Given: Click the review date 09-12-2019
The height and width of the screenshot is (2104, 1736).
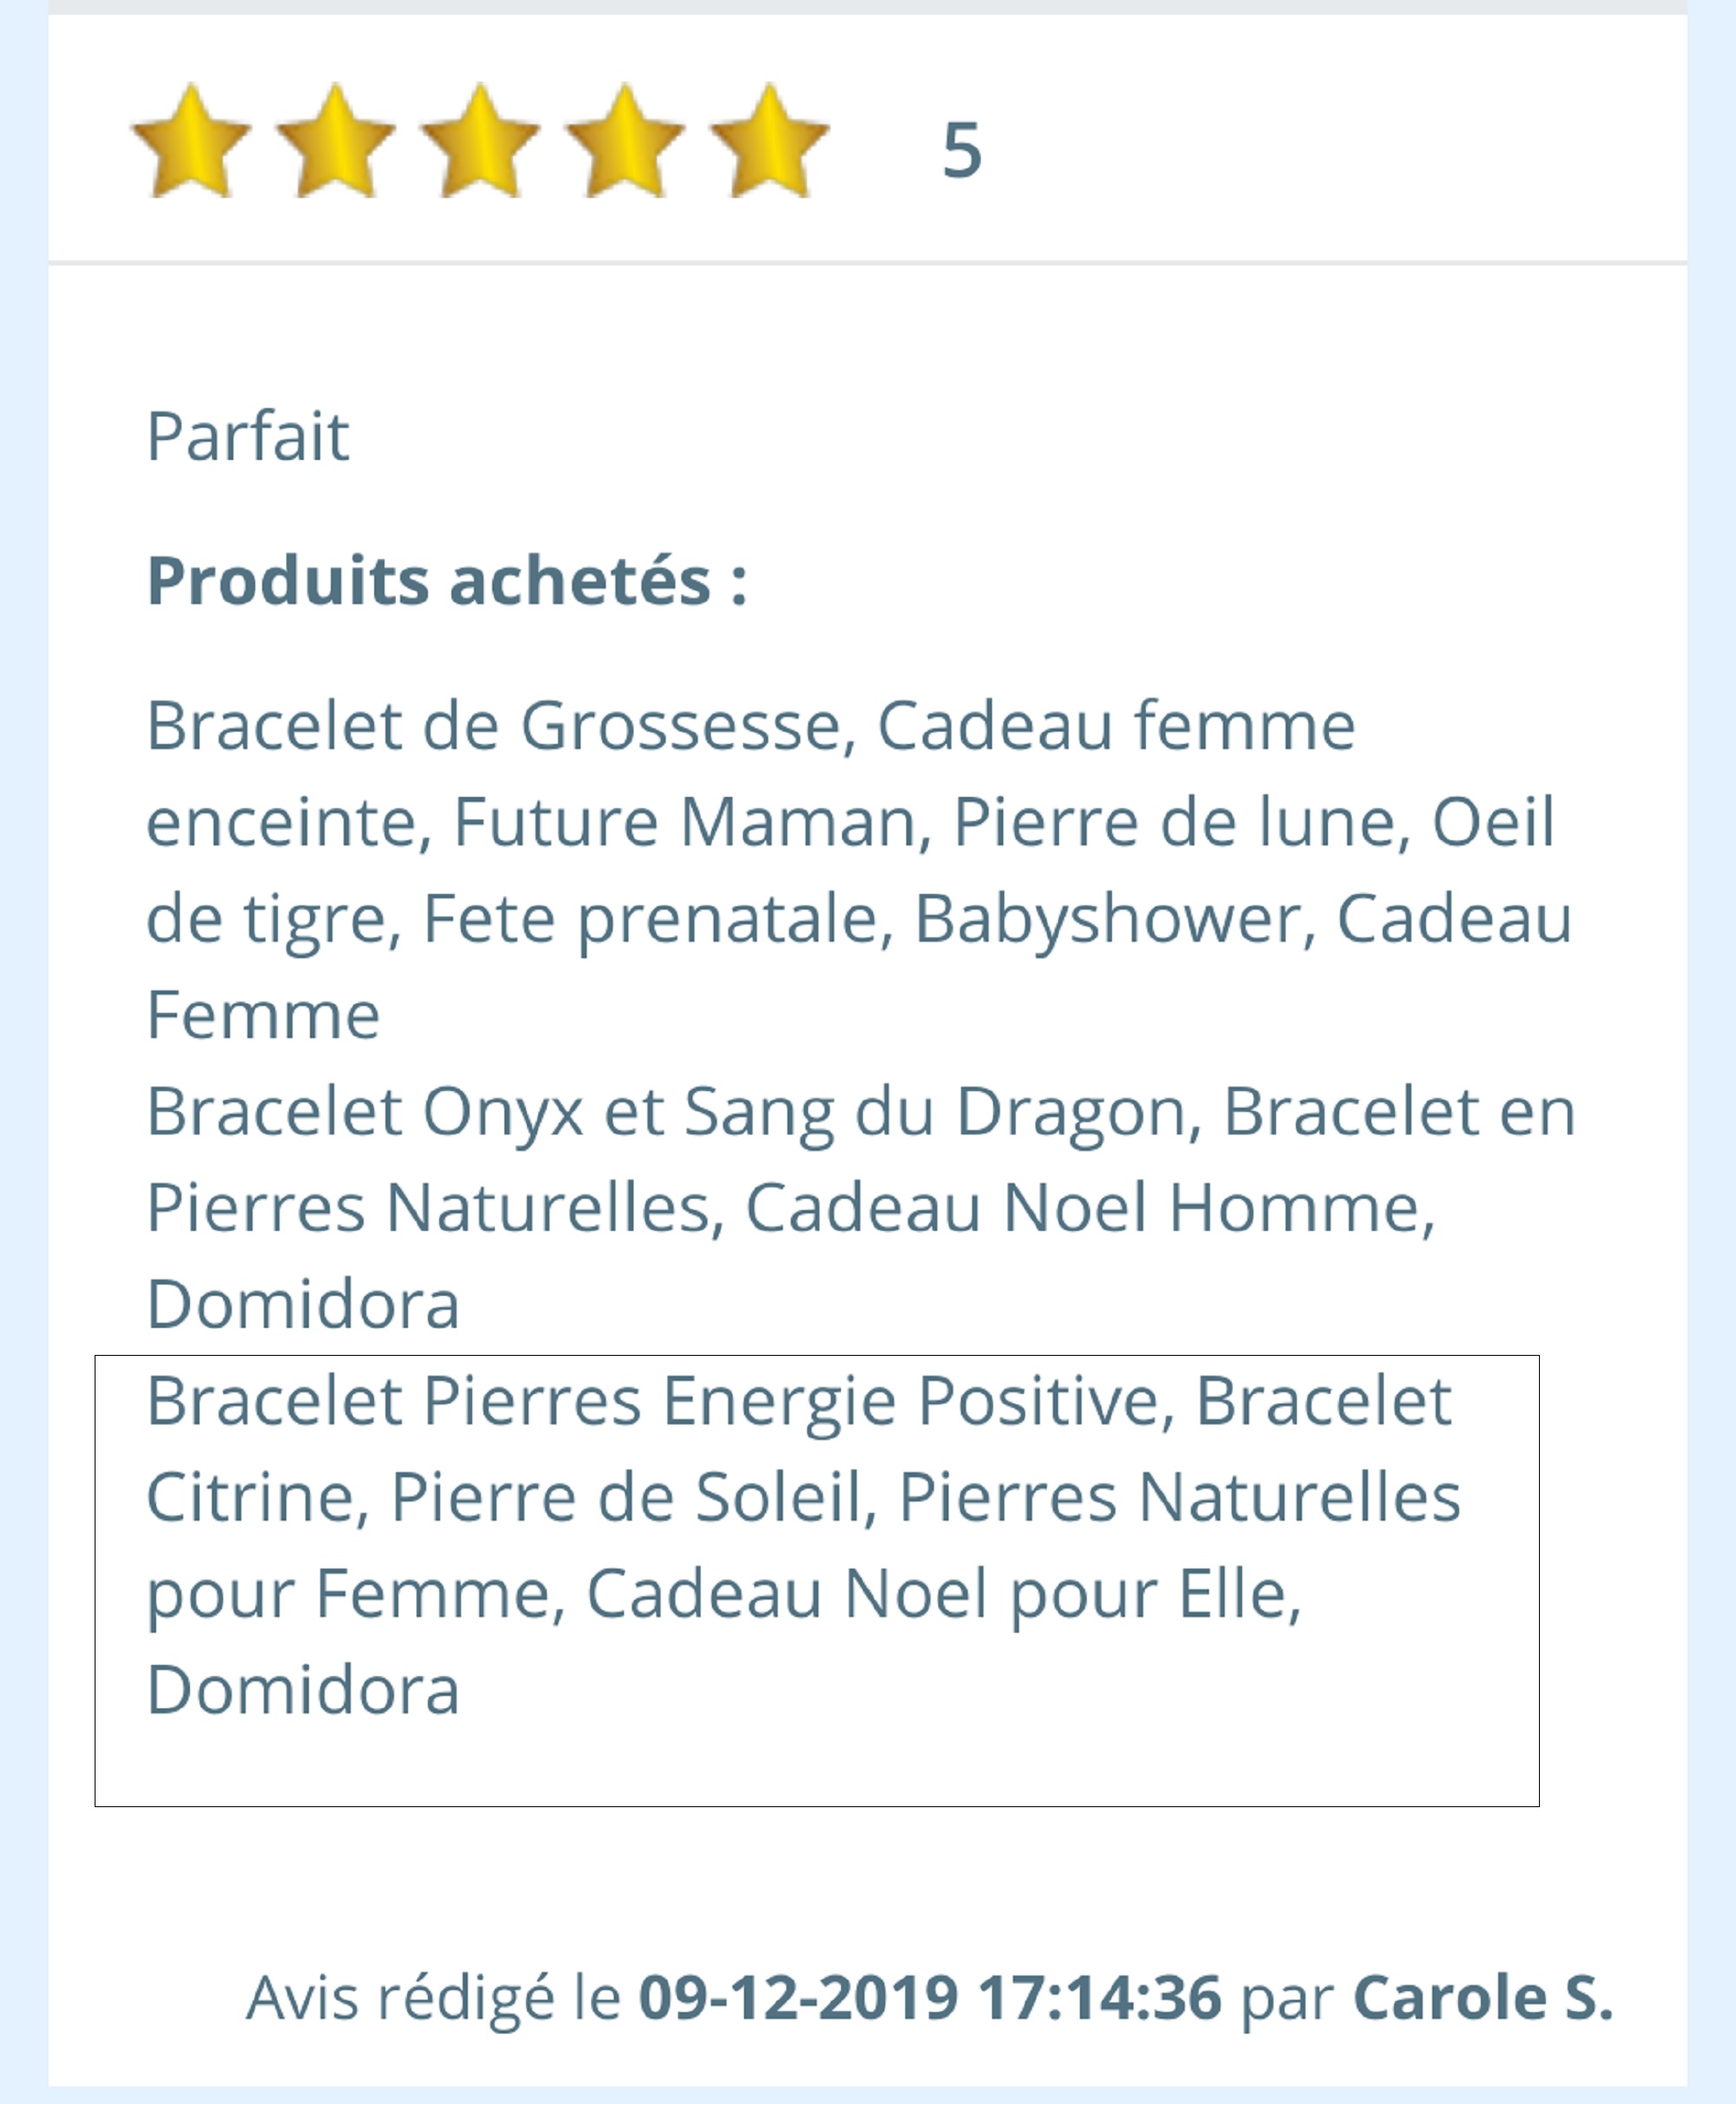Looking at the screenshot, I should point(798,1998).
